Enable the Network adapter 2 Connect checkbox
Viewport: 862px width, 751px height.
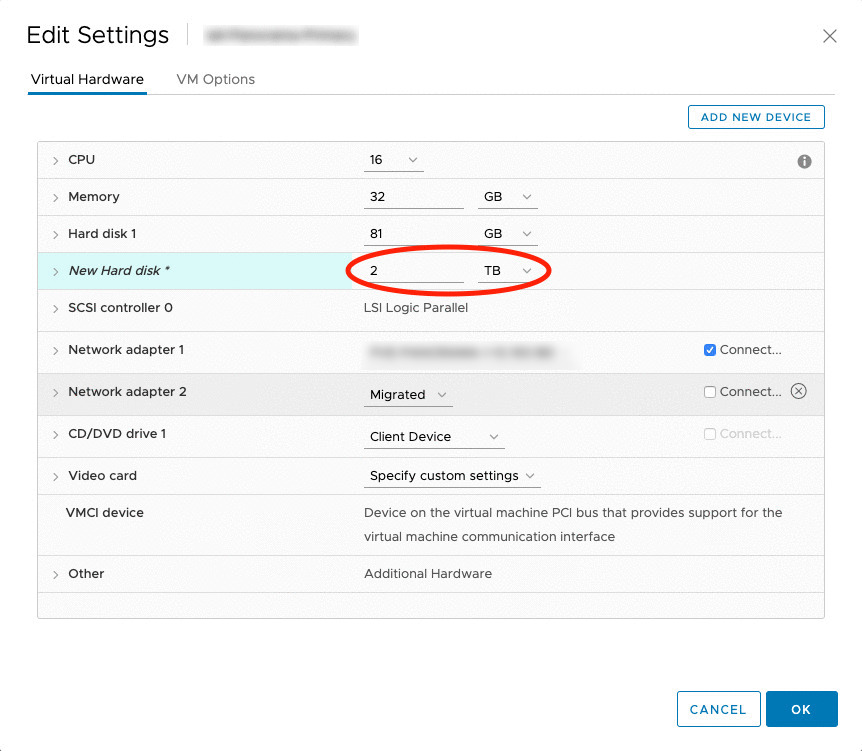click(x=710, y=392)
